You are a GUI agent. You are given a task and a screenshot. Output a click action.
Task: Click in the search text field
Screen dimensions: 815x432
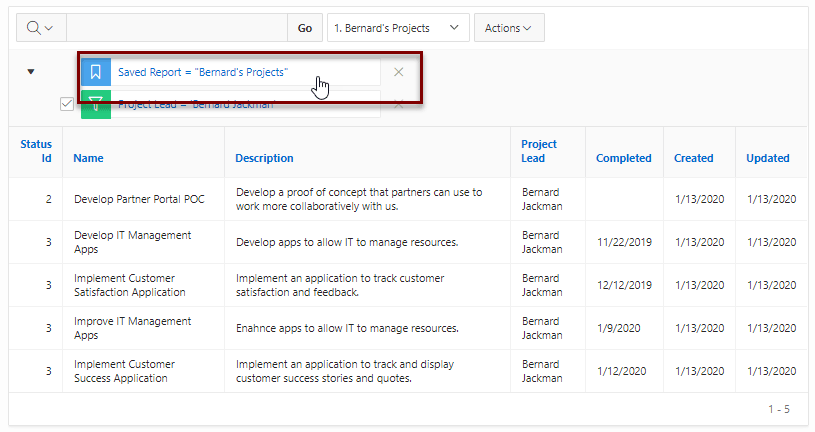coord(177,28)
